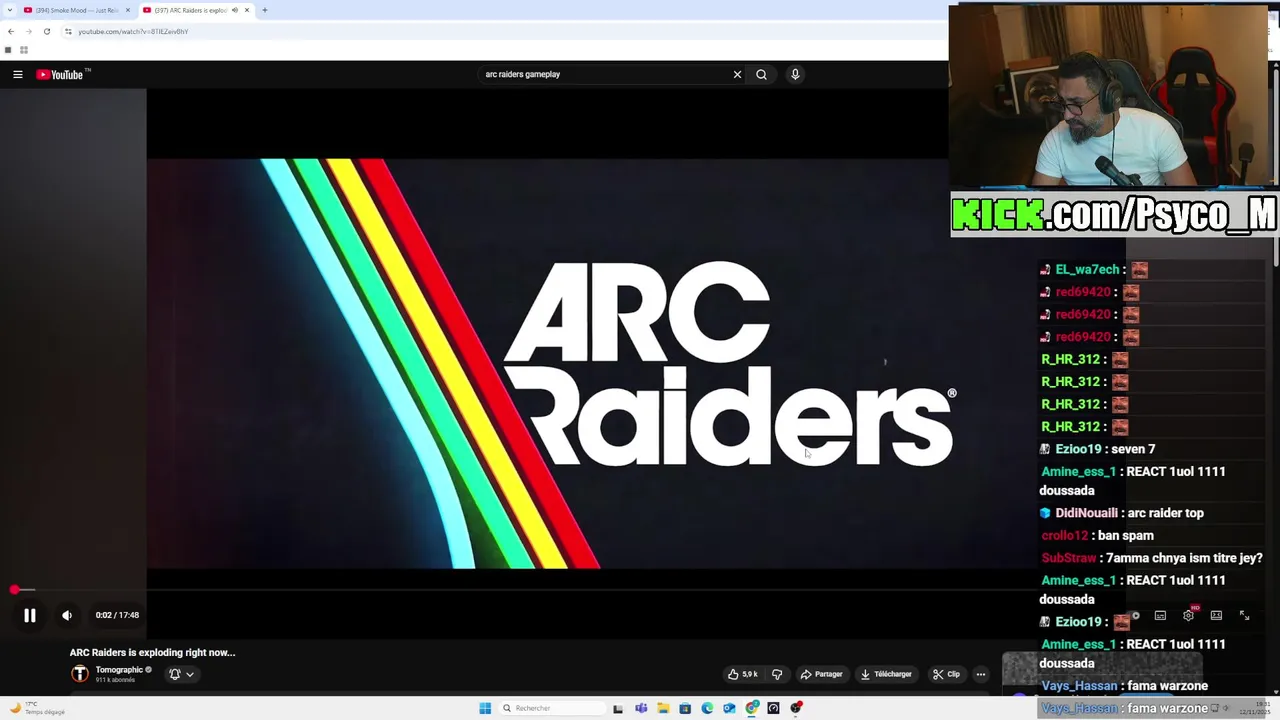Open the bookmarks bar apps grid icon
The width and height of the screenshot is (1280, 720).
pyautogui.click(x=23, y=50)
